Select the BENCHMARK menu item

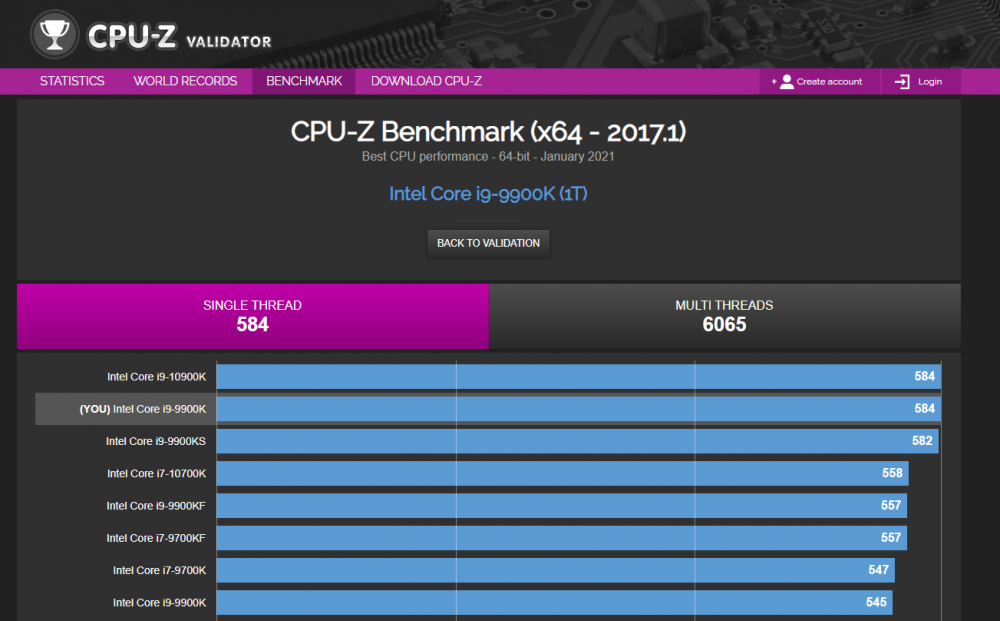(304, 81)
